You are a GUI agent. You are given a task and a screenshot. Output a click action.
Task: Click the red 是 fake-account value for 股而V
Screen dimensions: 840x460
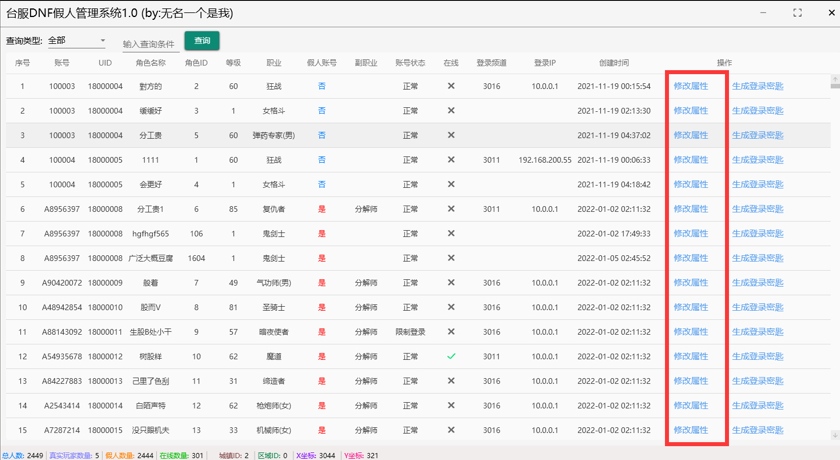point(321,307)
